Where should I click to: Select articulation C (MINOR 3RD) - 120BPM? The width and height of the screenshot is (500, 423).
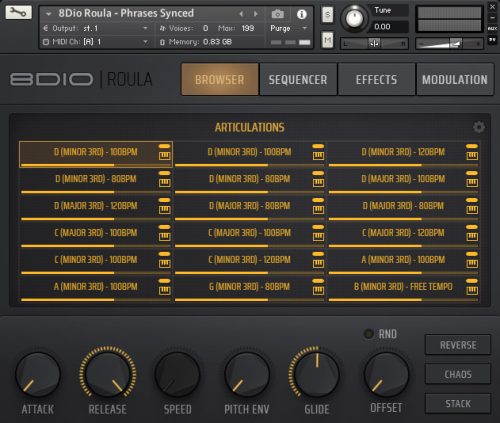click(249, 260)
